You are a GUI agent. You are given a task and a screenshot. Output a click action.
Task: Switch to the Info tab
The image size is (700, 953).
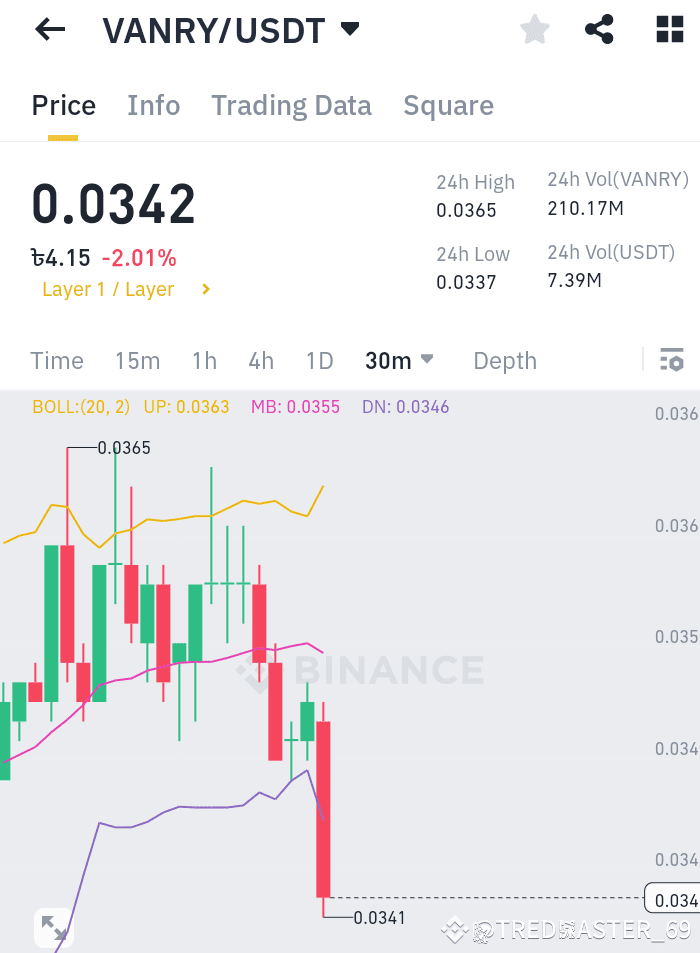153,105
